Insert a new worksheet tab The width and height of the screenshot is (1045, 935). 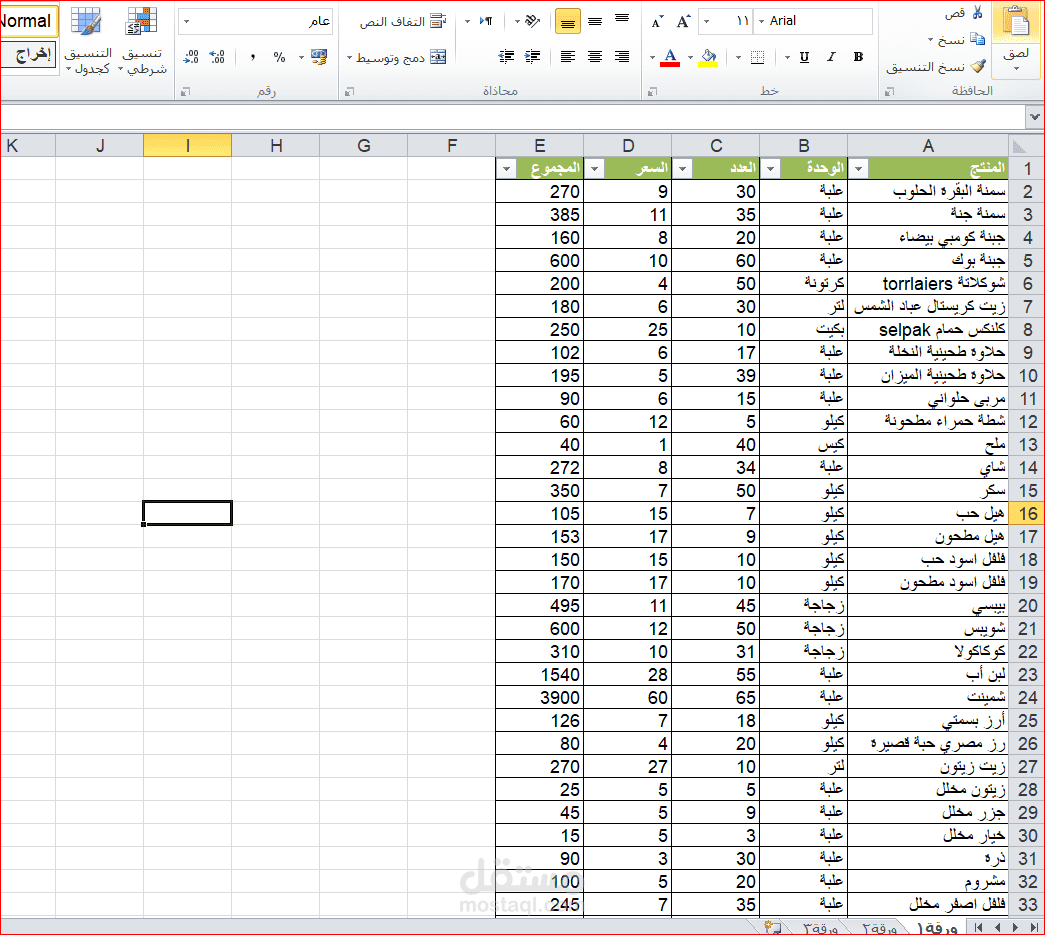773,927
